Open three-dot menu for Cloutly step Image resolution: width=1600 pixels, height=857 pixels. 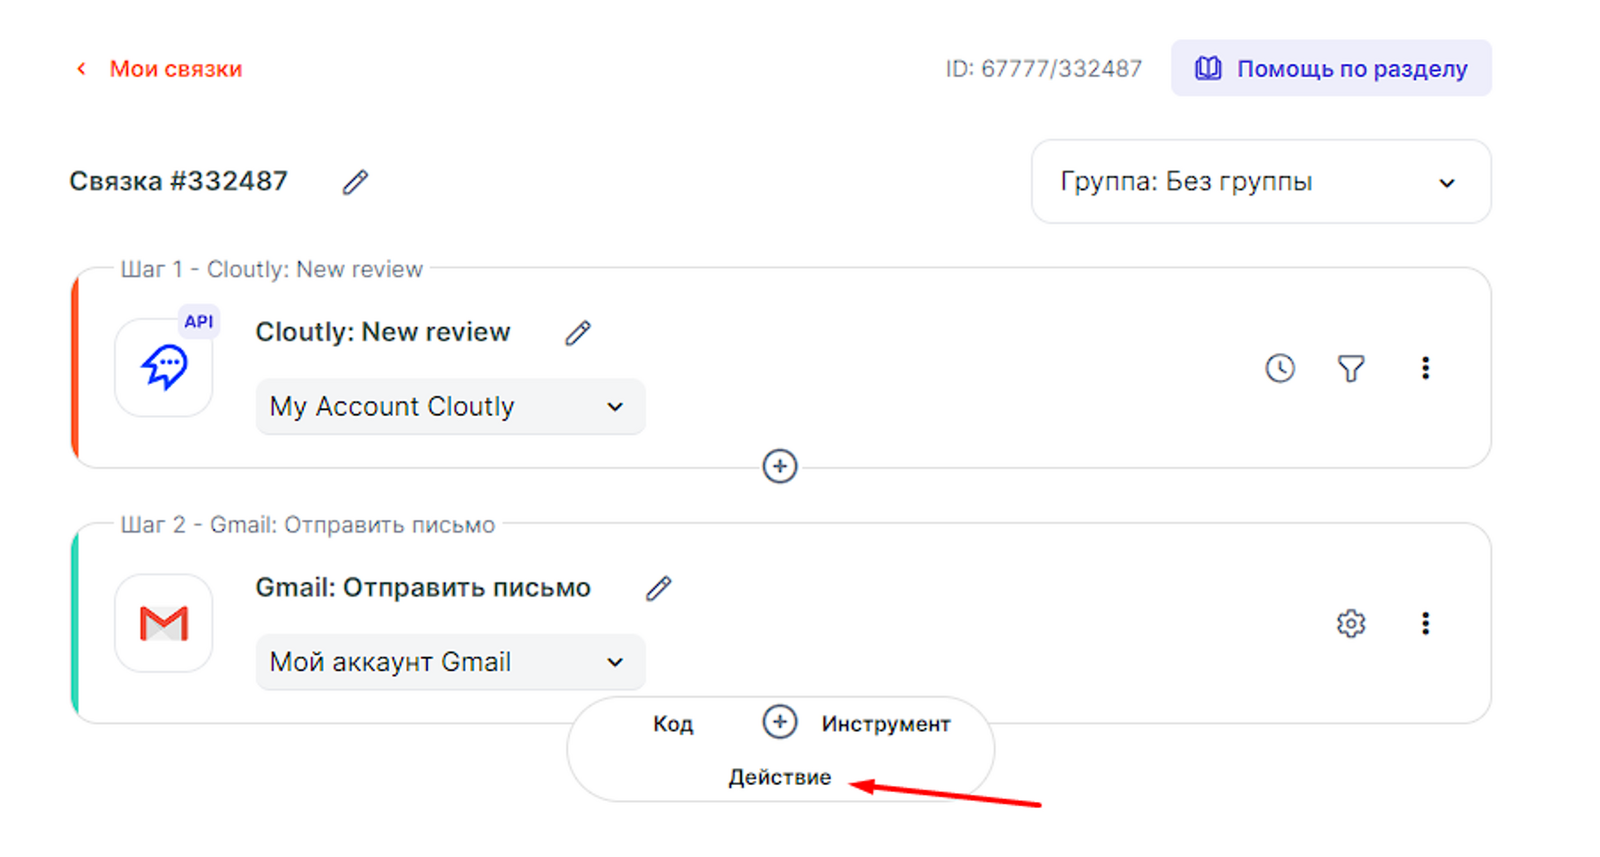coord(1425,368)
